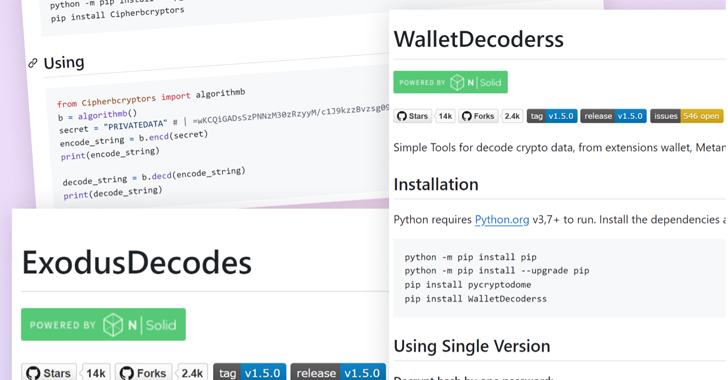Click the 'b = algorithmb()' code line
Viewport: 728px width, 380px height.
point(98,115)
